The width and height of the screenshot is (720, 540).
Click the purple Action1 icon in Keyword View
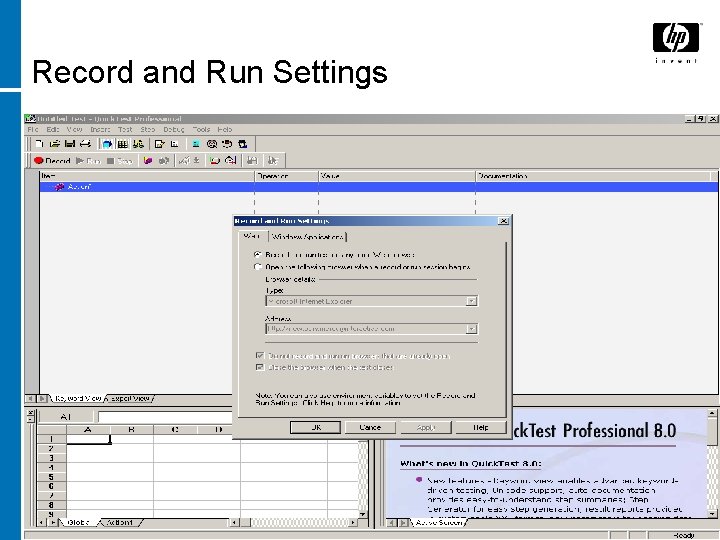click(x=59, y=187)
